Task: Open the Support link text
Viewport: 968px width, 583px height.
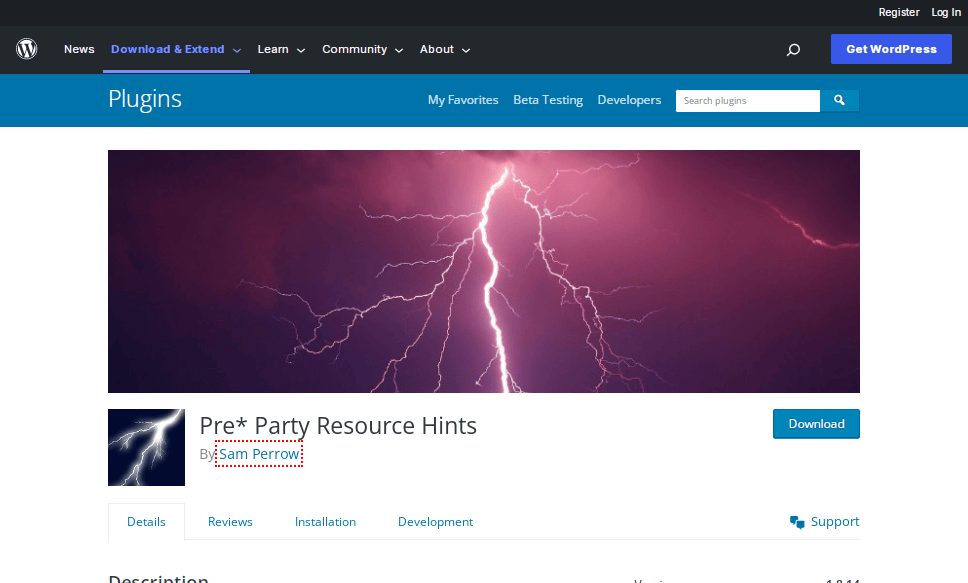Action: [835, 522]
